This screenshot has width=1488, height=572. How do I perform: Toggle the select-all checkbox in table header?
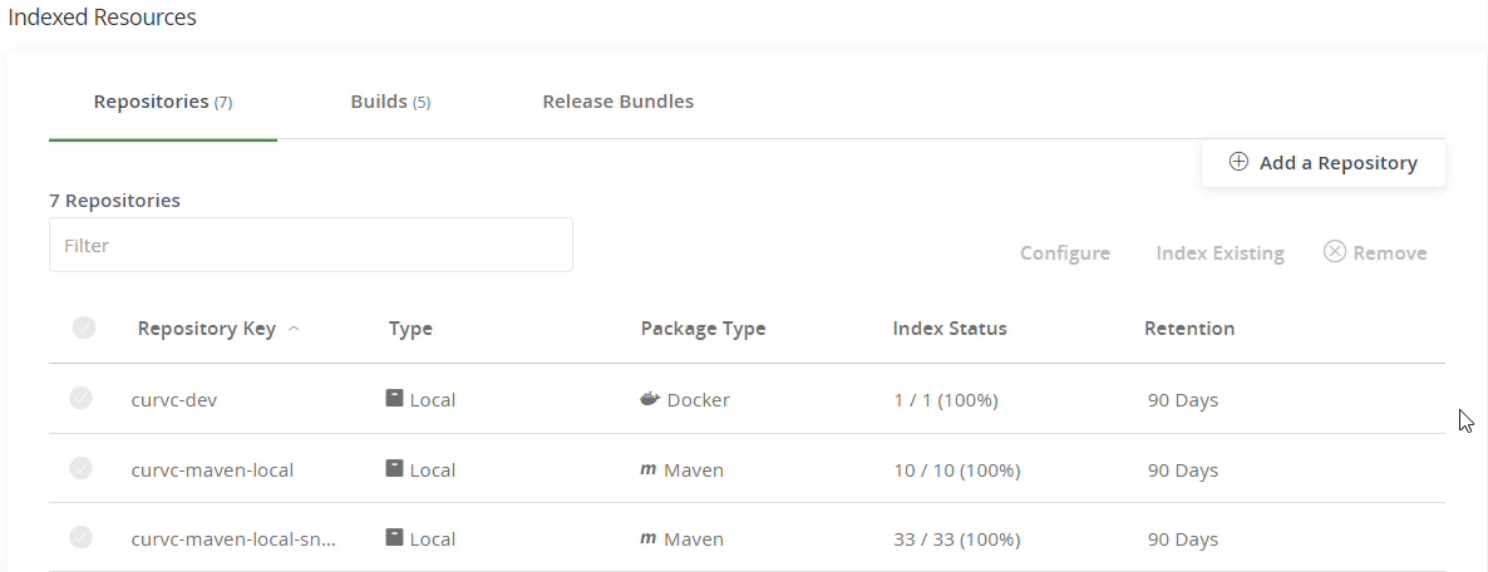click(x=84, y=327)
